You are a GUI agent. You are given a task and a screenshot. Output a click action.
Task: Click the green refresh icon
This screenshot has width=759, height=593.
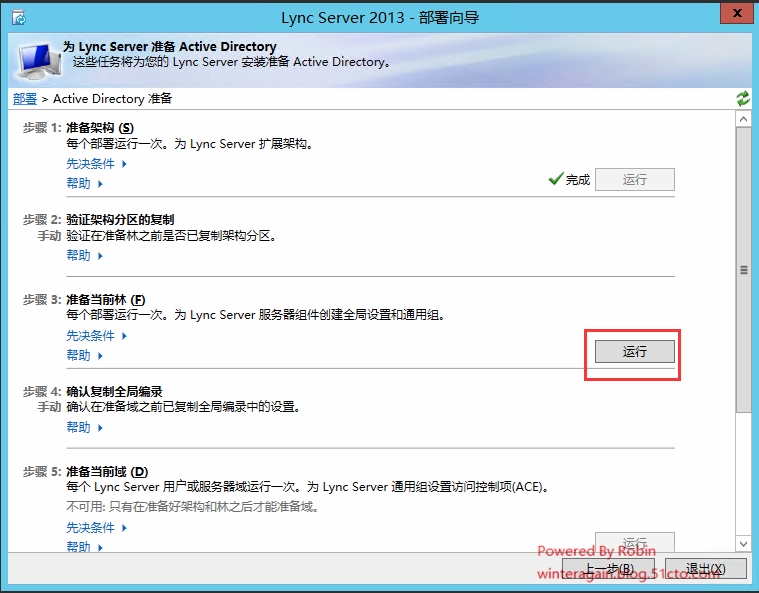(x=743, y=98)
